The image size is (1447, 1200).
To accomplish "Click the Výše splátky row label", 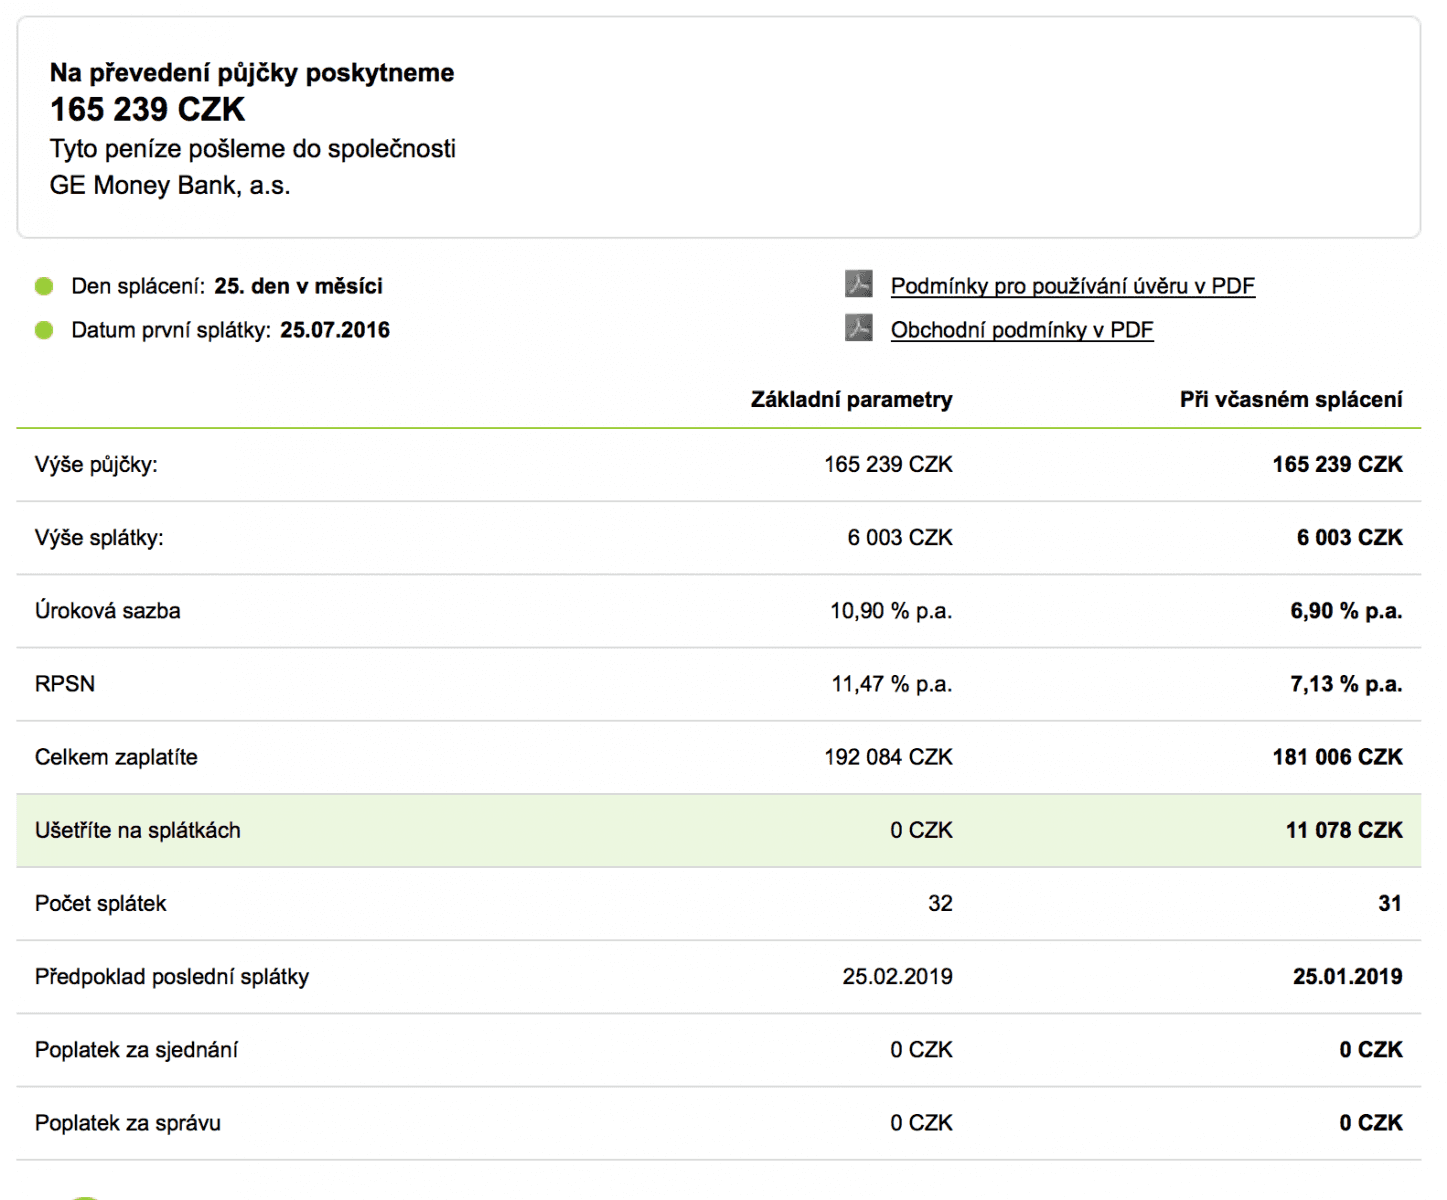I will [99, 538].
